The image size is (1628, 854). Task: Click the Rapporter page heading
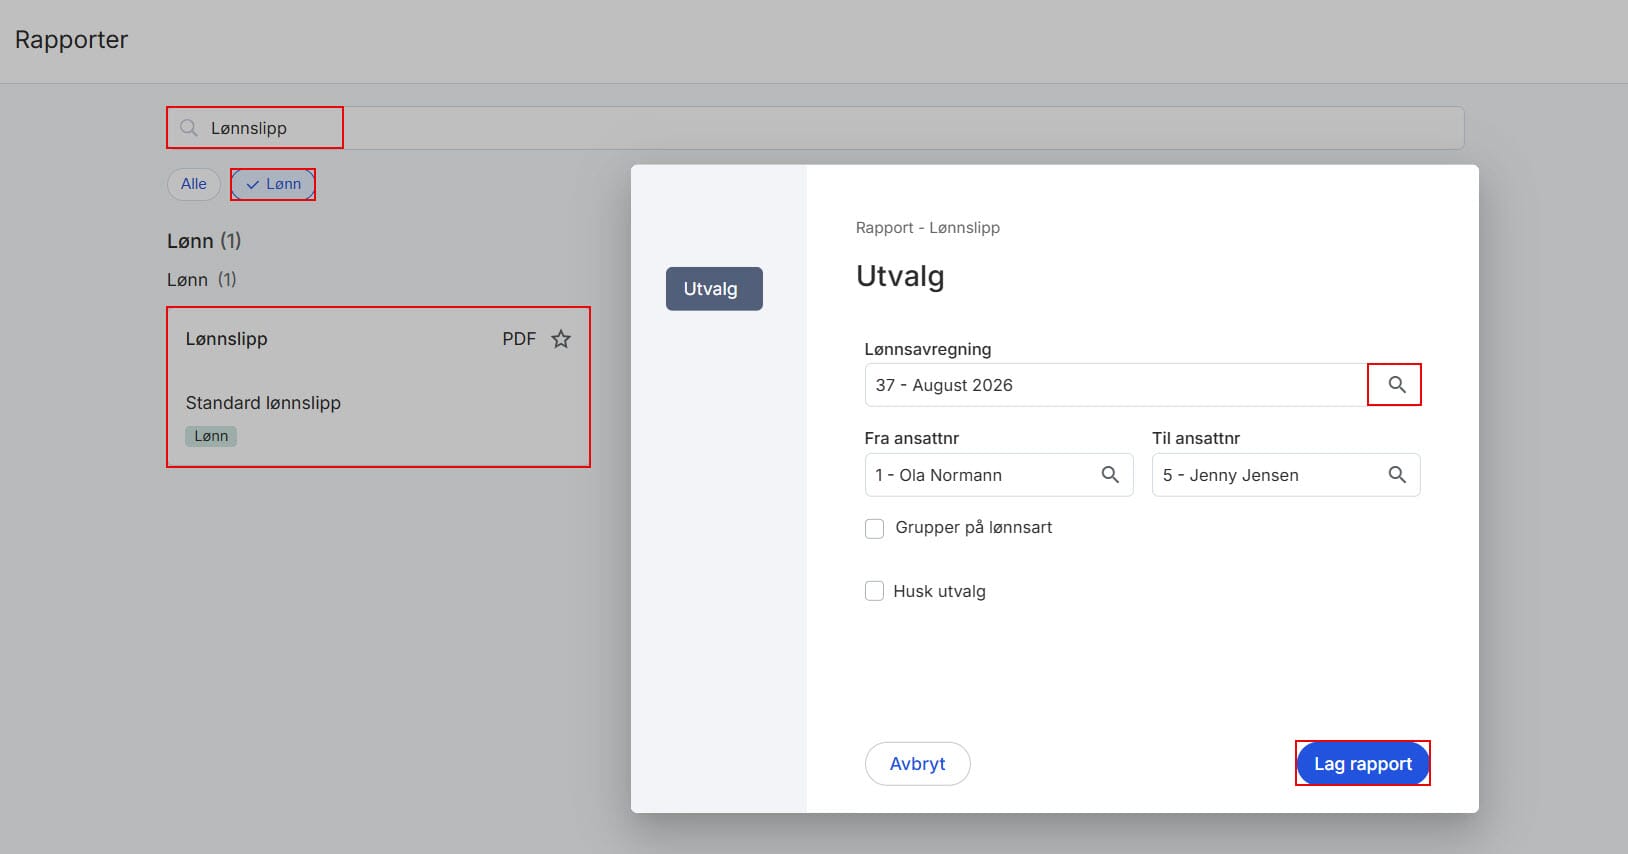pyautogui.click(x=72, y=40)
